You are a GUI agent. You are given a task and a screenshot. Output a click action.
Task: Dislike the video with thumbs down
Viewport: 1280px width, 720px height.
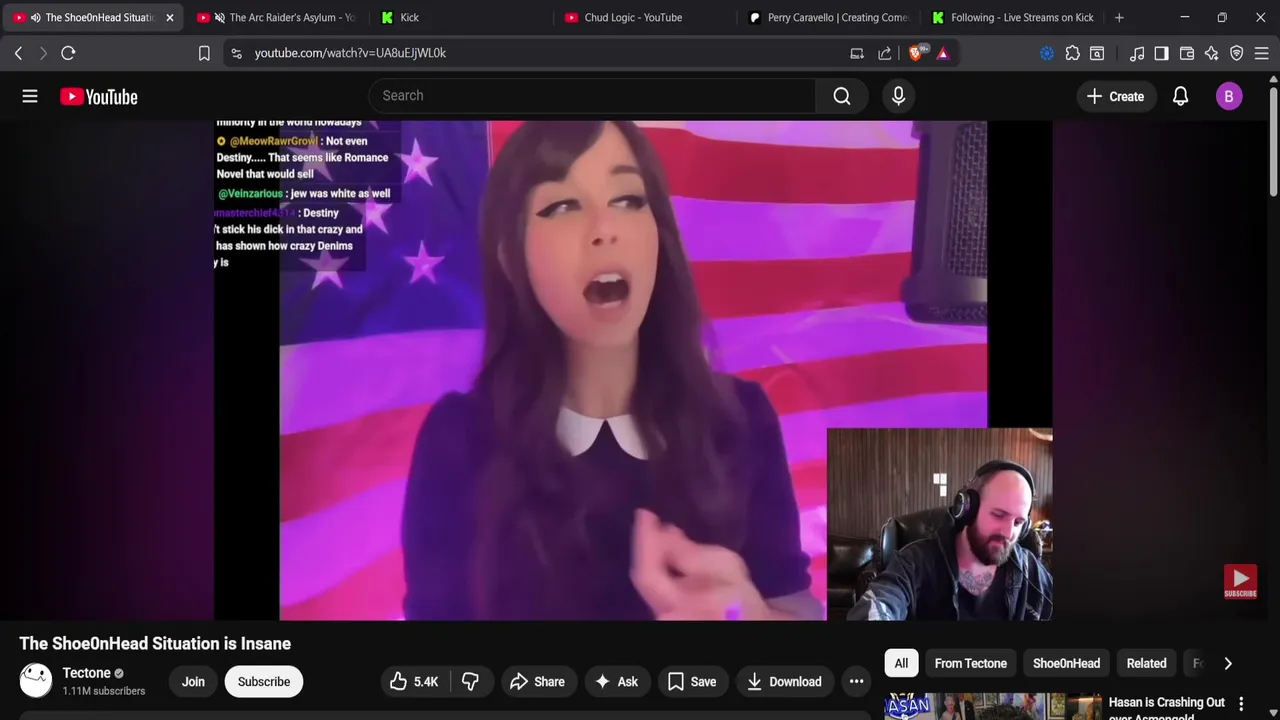(470, 682)
